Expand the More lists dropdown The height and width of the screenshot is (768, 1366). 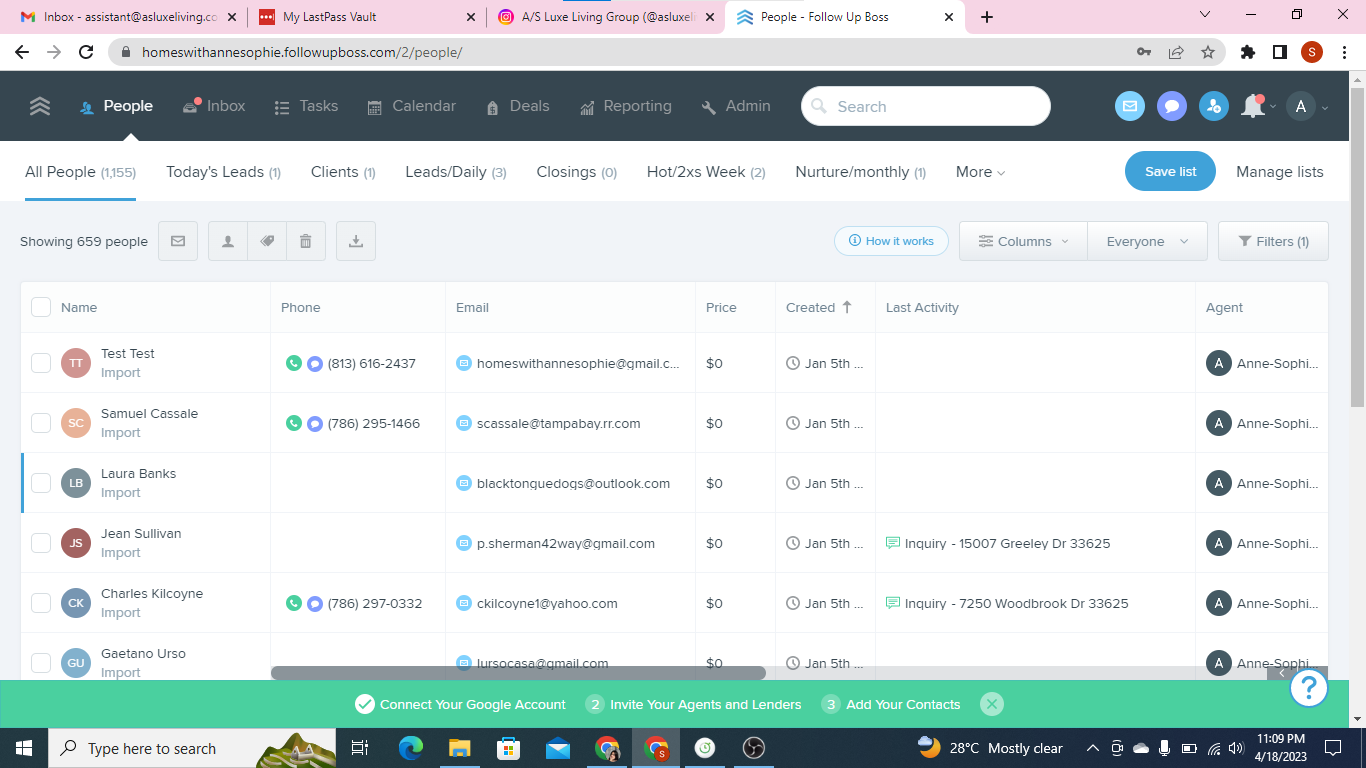tap(980, 172)
